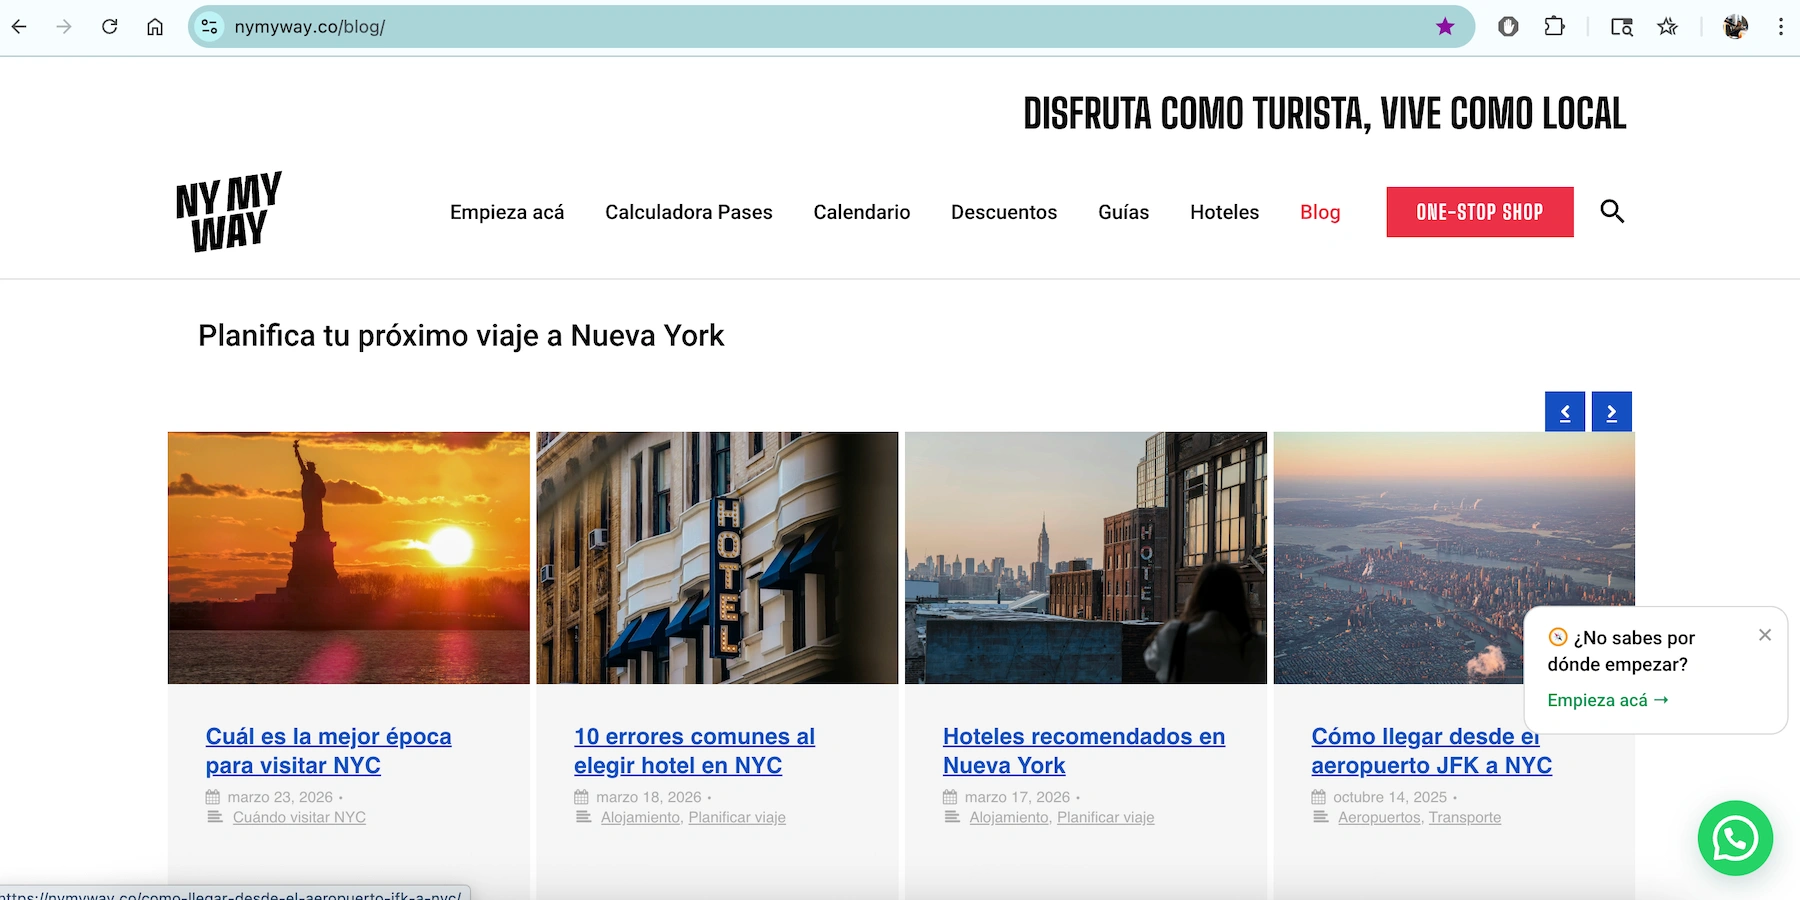Viewport: 1800px width, 900px height.
Task: Open the browser extensions puzzle icon
Action: point(1554,27)
